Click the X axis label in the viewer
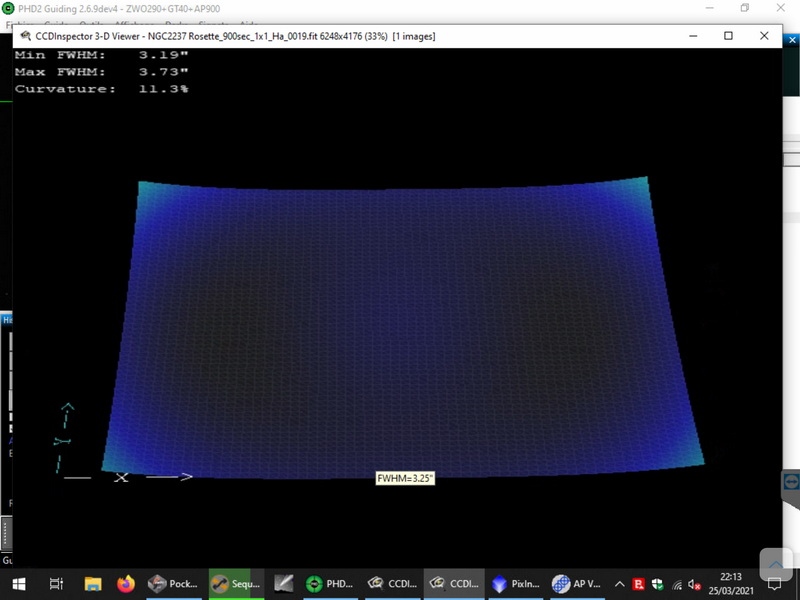 click(121, 478)
